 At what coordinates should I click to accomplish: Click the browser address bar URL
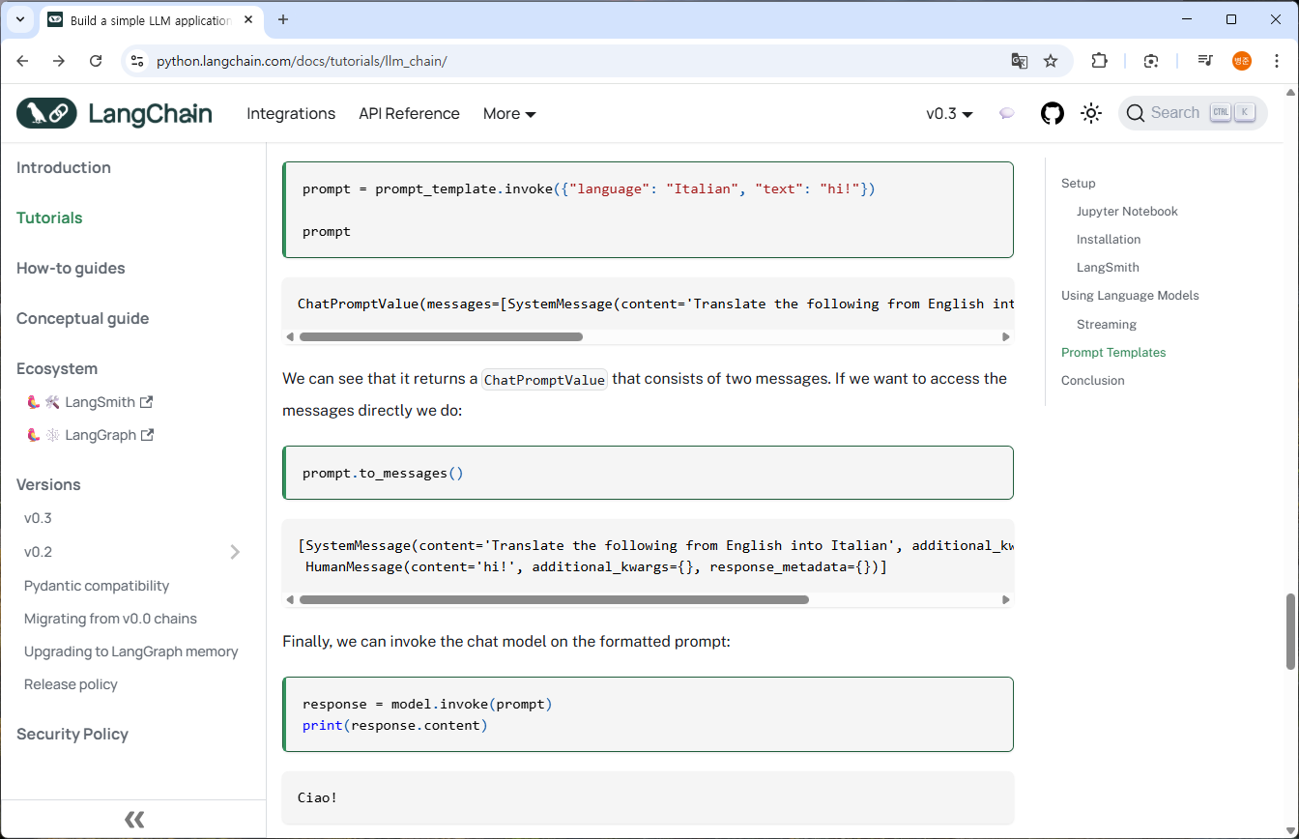[x=301, y=61]
